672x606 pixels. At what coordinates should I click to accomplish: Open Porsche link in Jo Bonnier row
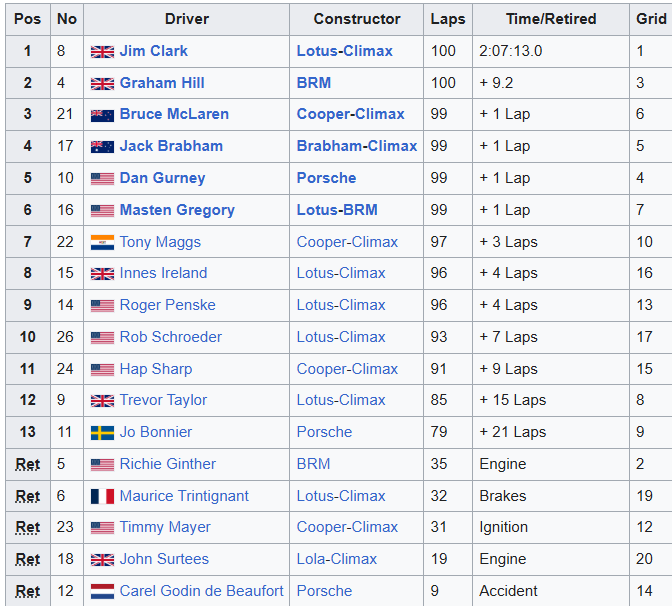click(324, 432)
